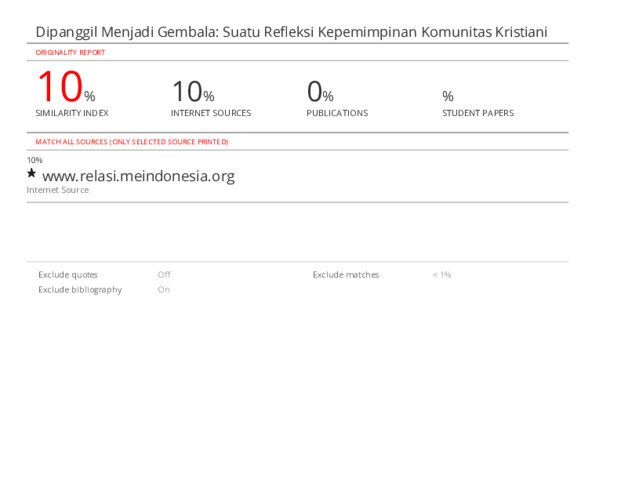Open the www.relasi.meindonesia.org source link
The width and height of the screenshot is (621, 480).
pyautogui.click(x=138, y=176)
